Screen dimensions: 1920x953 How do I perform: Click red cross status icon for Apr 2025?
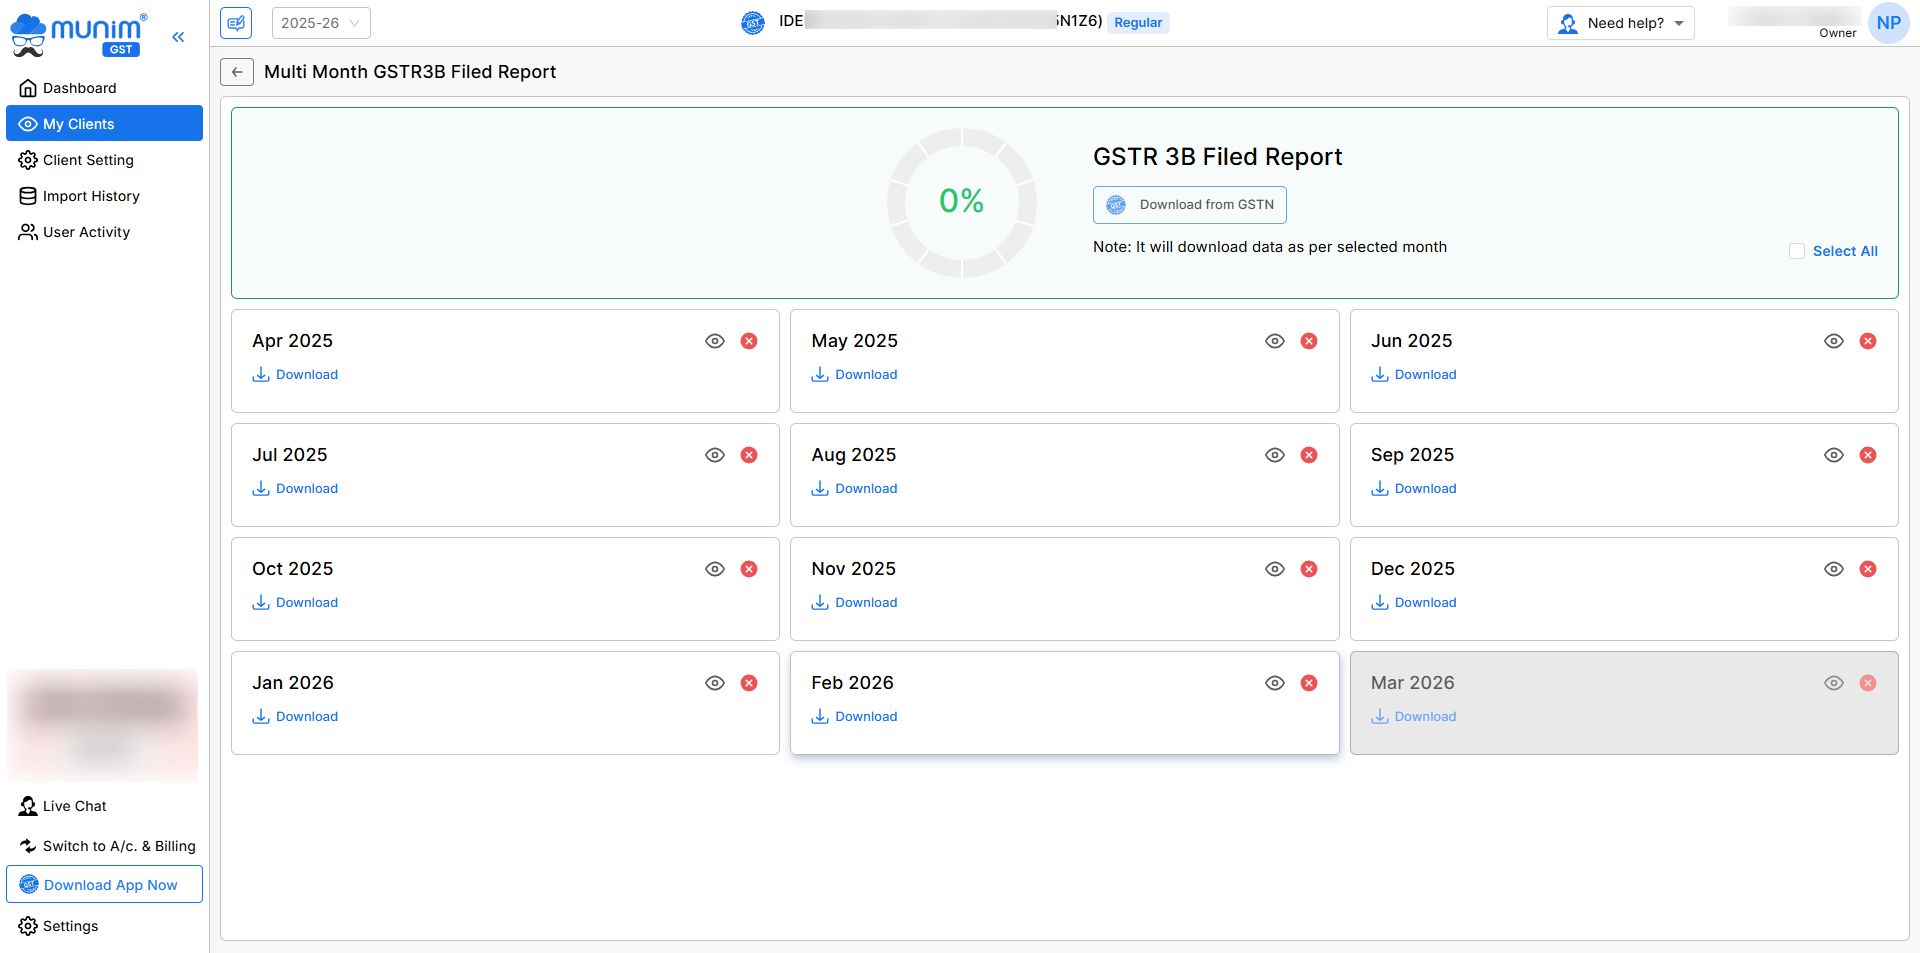[749, 341]
